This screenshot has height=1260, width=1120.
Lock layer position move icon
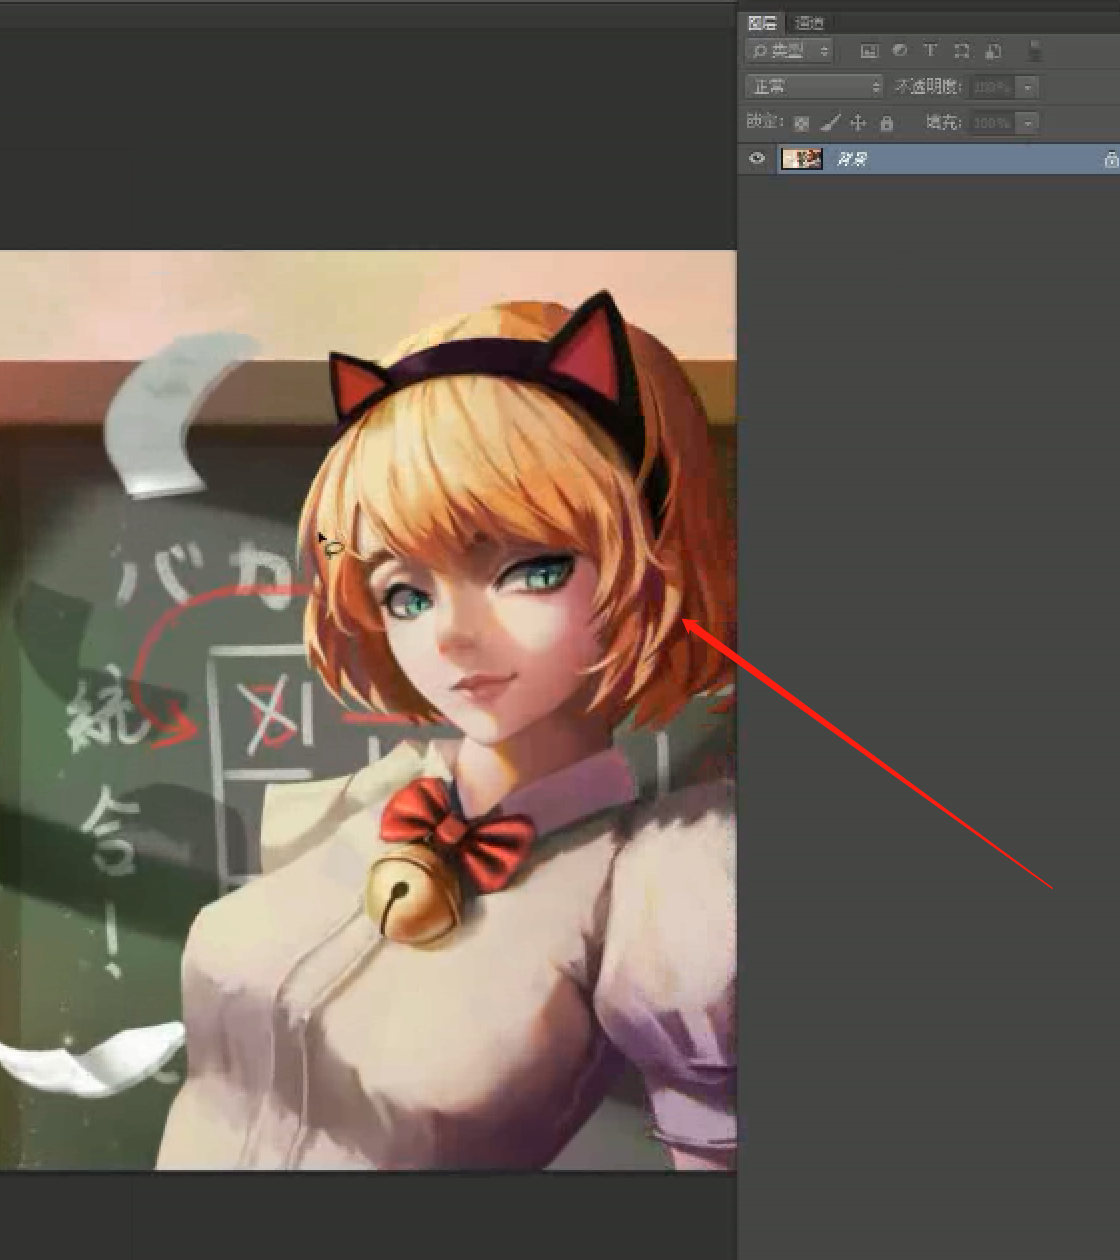click(858, 123)
